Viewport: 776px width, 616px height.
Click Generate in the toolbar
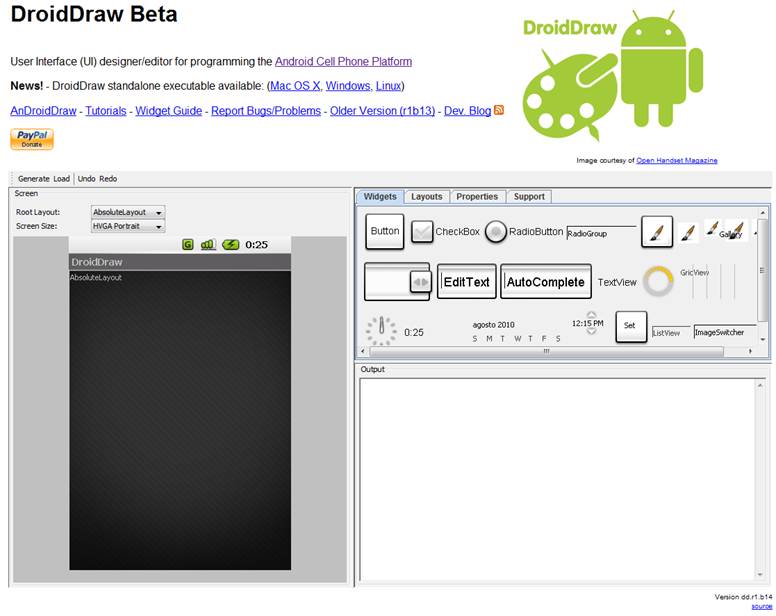click(34, 179)
